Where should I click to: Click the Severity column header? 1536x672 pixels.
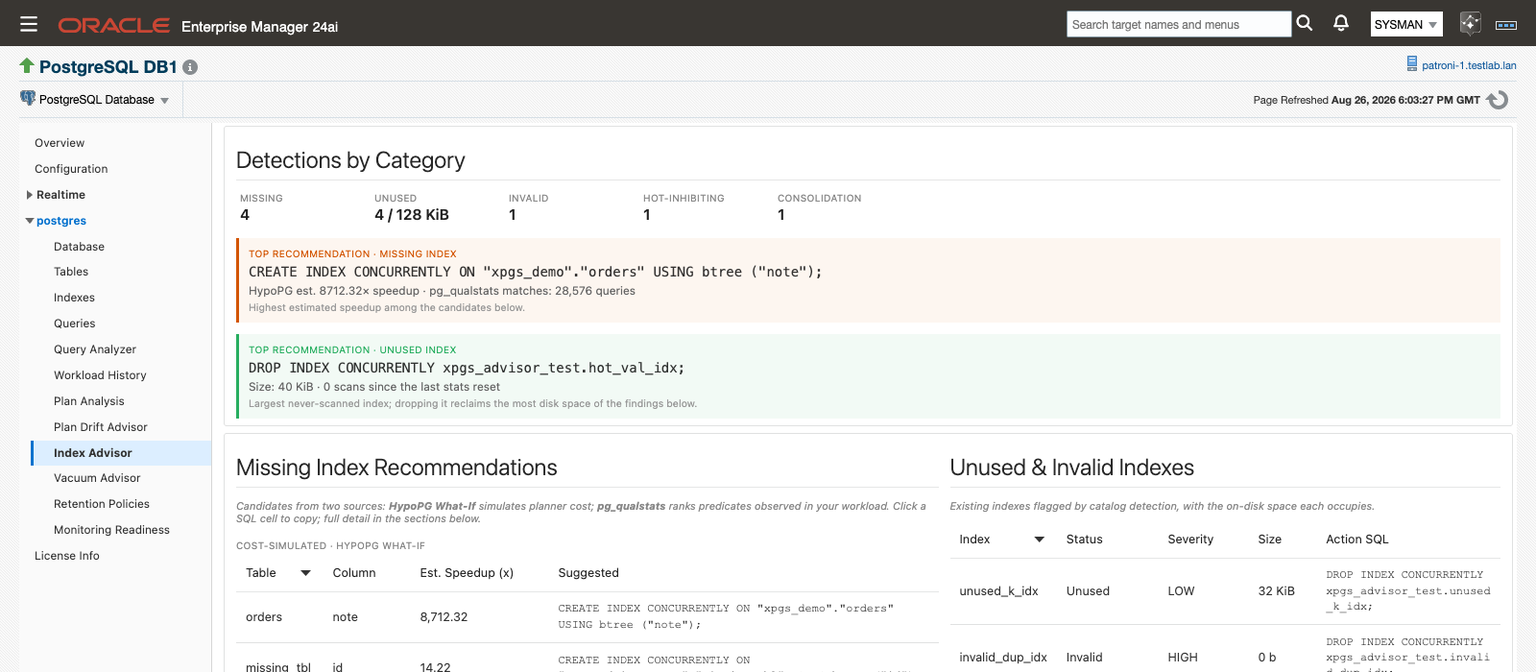pos(1190,539)
